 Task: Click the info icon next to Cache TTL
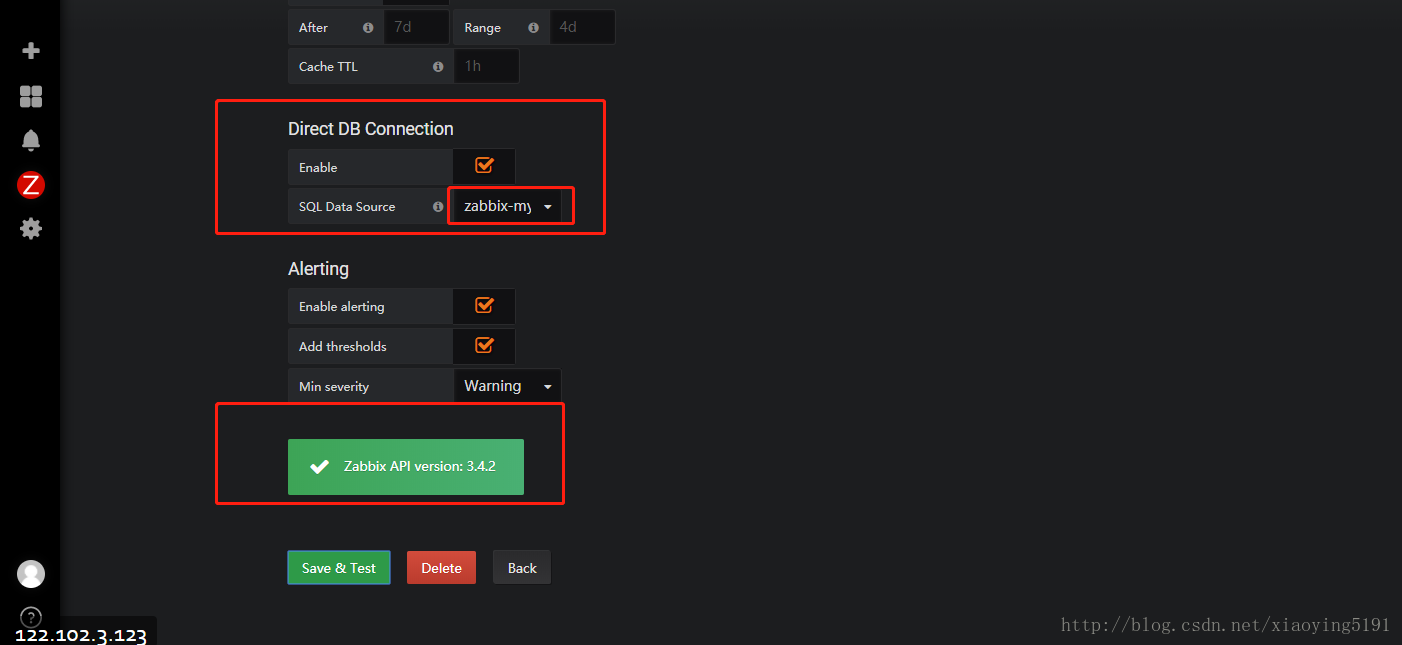438,66
